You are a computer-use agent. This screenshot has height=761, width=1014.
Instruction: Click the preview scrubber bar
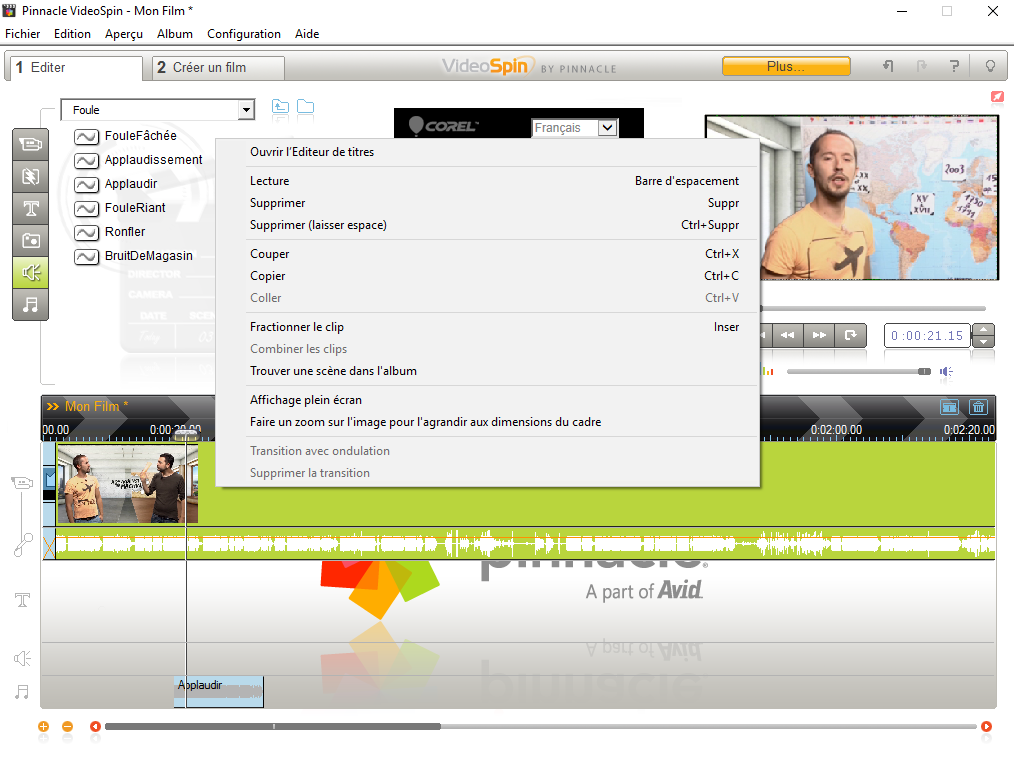click(x=872, y=308)
